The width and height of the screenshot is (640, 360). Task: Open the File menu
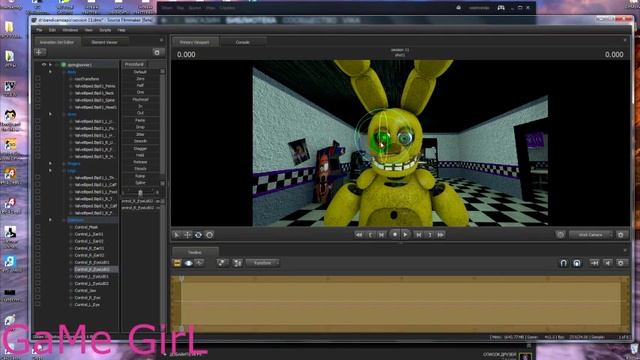coord(39,30)
